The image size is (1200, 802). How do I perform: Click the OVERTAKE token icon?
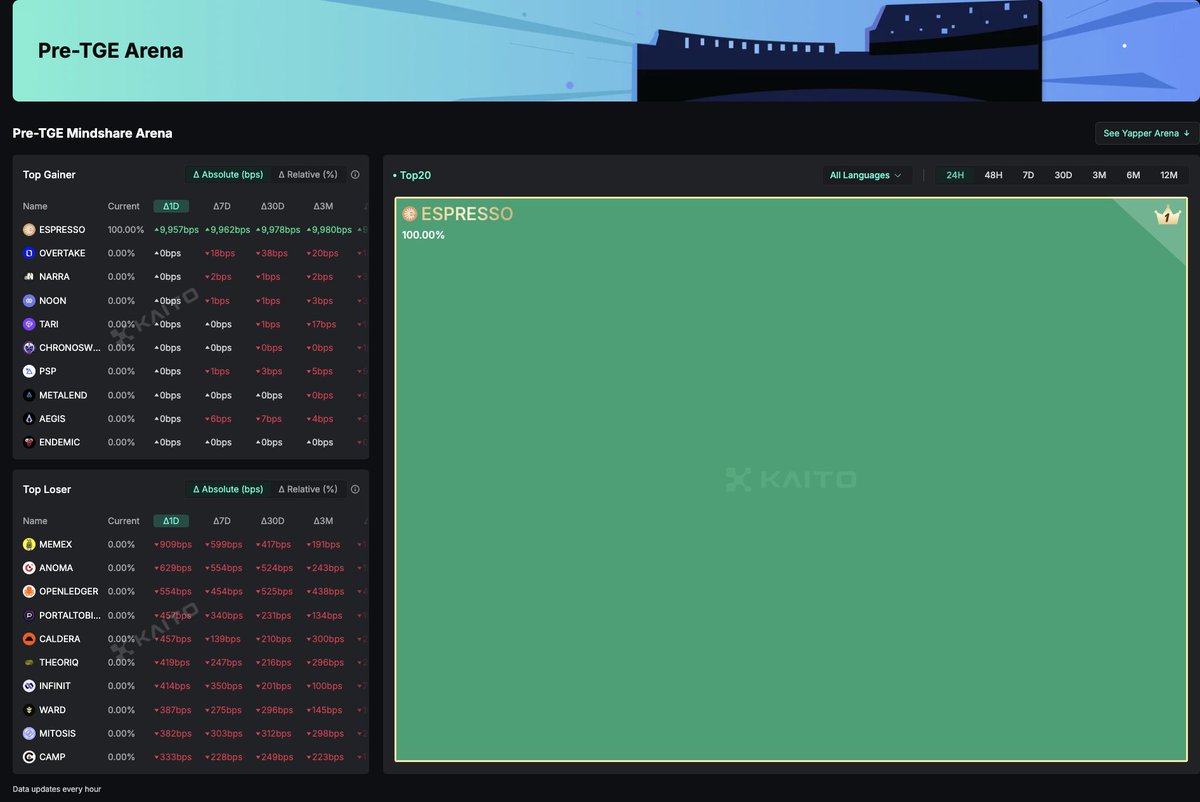[x=29, y=253]
